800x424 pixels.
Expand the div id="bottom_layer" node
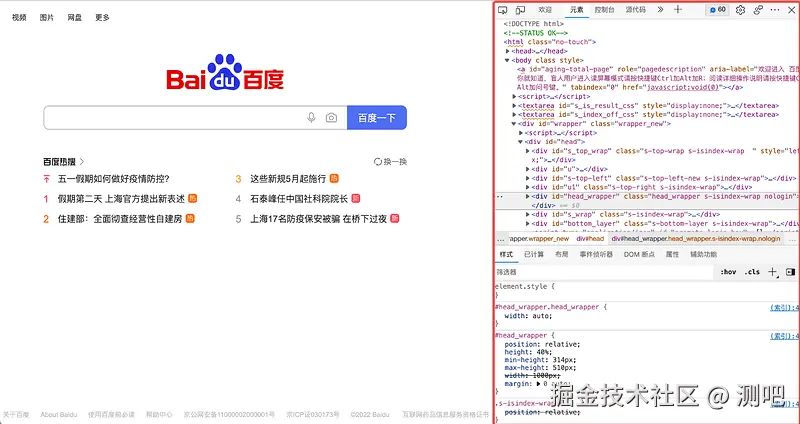pyautogui.click(x=528, y=223)
